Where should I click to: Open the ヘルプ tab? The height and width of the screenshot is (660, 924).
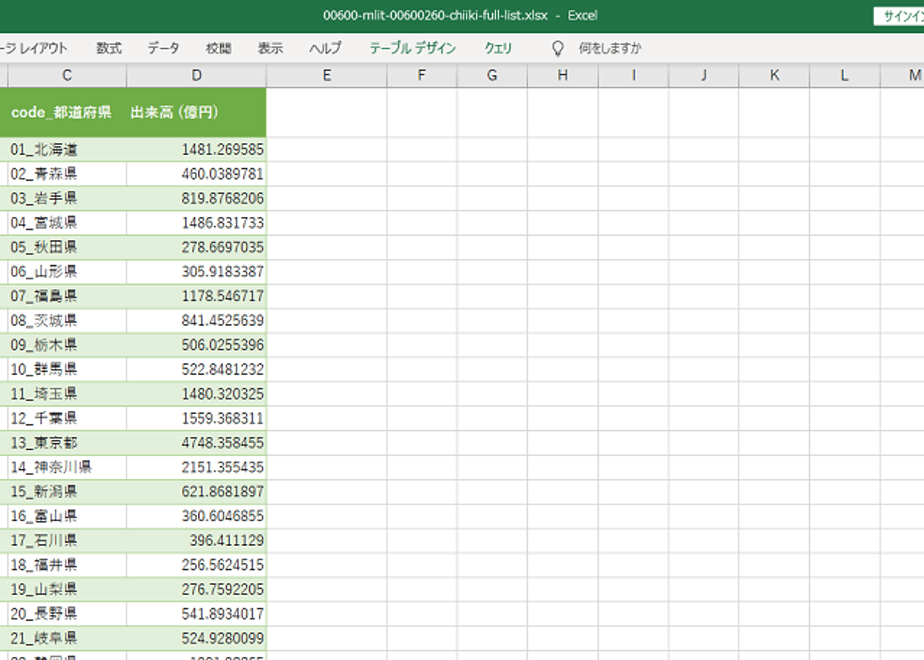click(x=325, y=48)
